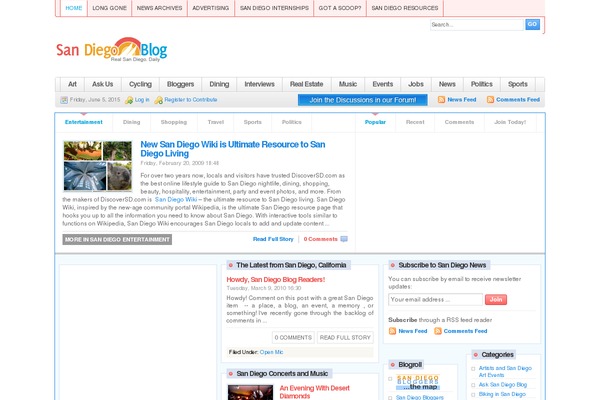
Task: Click the Log in link
Action: [x=142, y=100]
